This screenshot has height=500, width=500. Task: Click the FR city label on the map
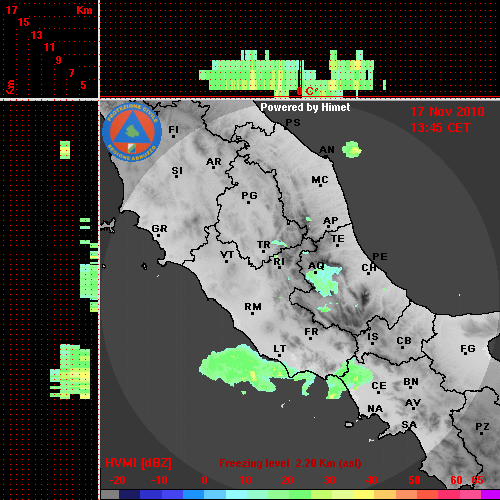[x=311, y=332]
